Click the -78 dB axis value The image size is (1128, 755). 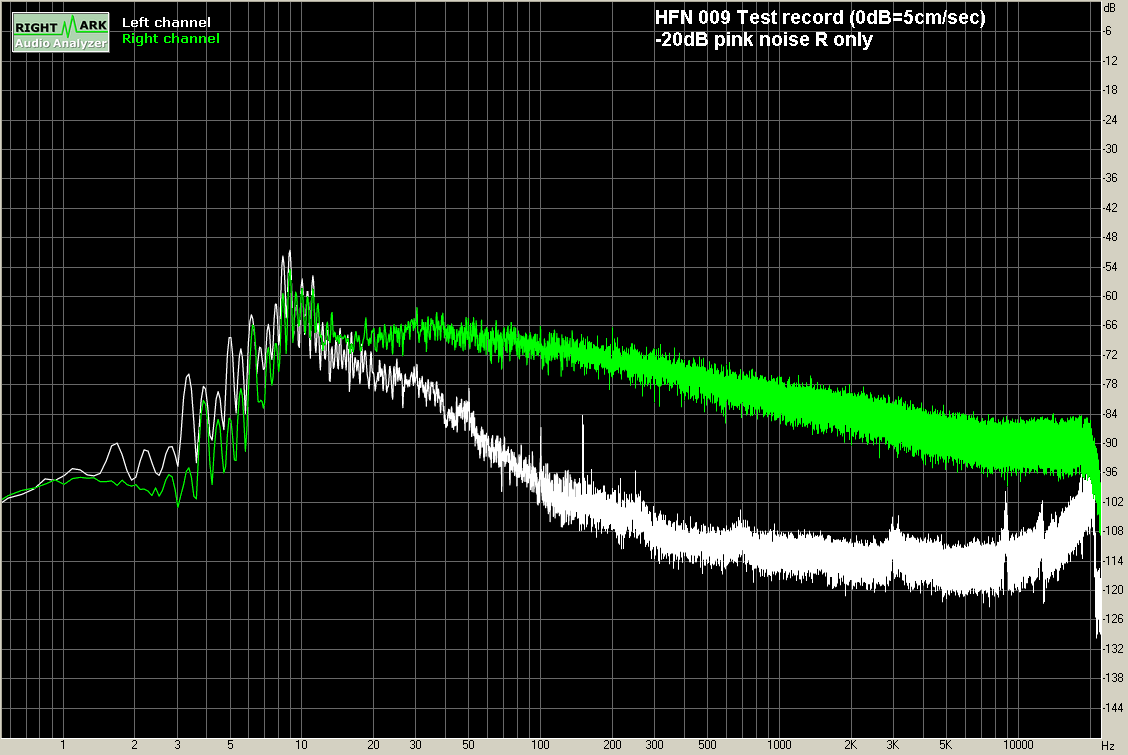coord(1110,384)
